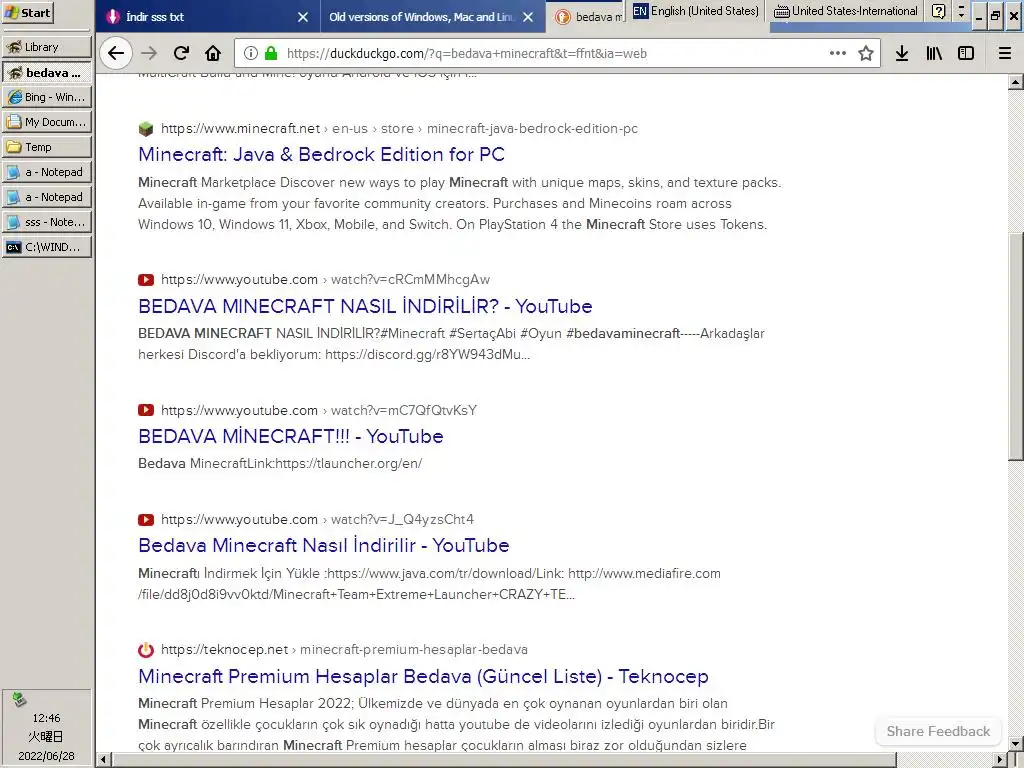
Task: Click the system tray icon above clock
Action: [x=19, y=699]
